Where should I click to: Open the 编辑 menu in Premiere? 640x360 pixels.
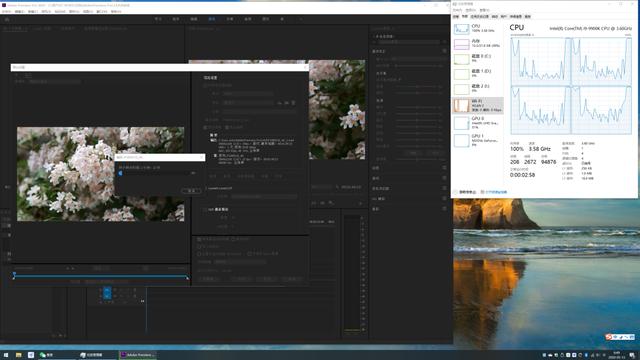pyautogui.click(x=20, y=11)
